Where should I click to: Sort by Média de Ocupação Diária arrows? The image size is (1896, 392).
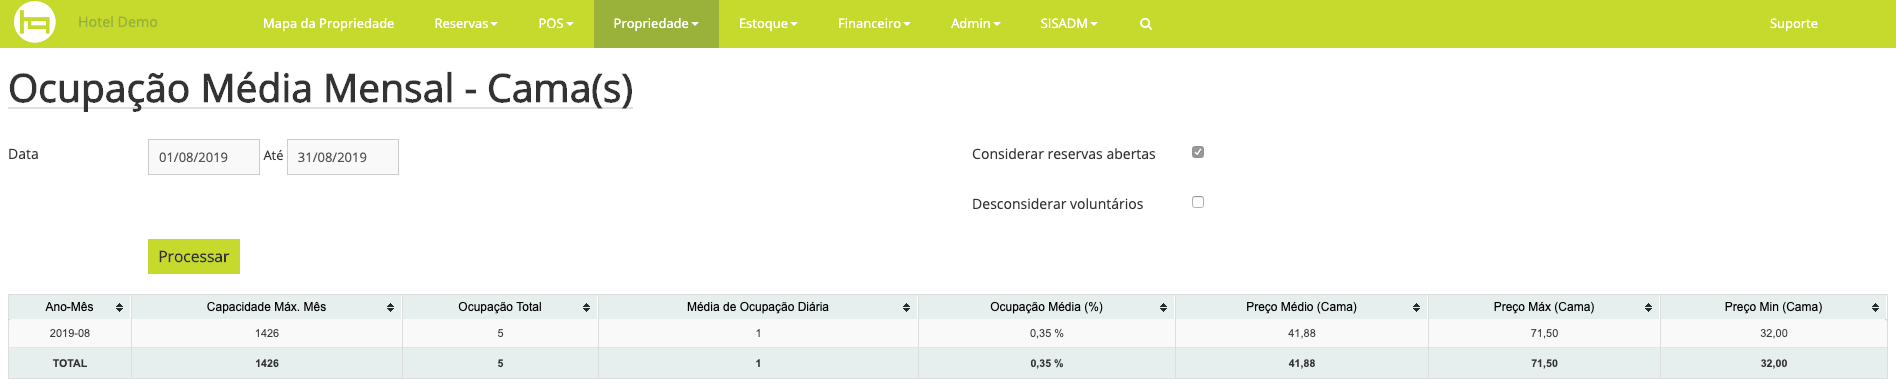pyautogui.click(x=906, y=308)
